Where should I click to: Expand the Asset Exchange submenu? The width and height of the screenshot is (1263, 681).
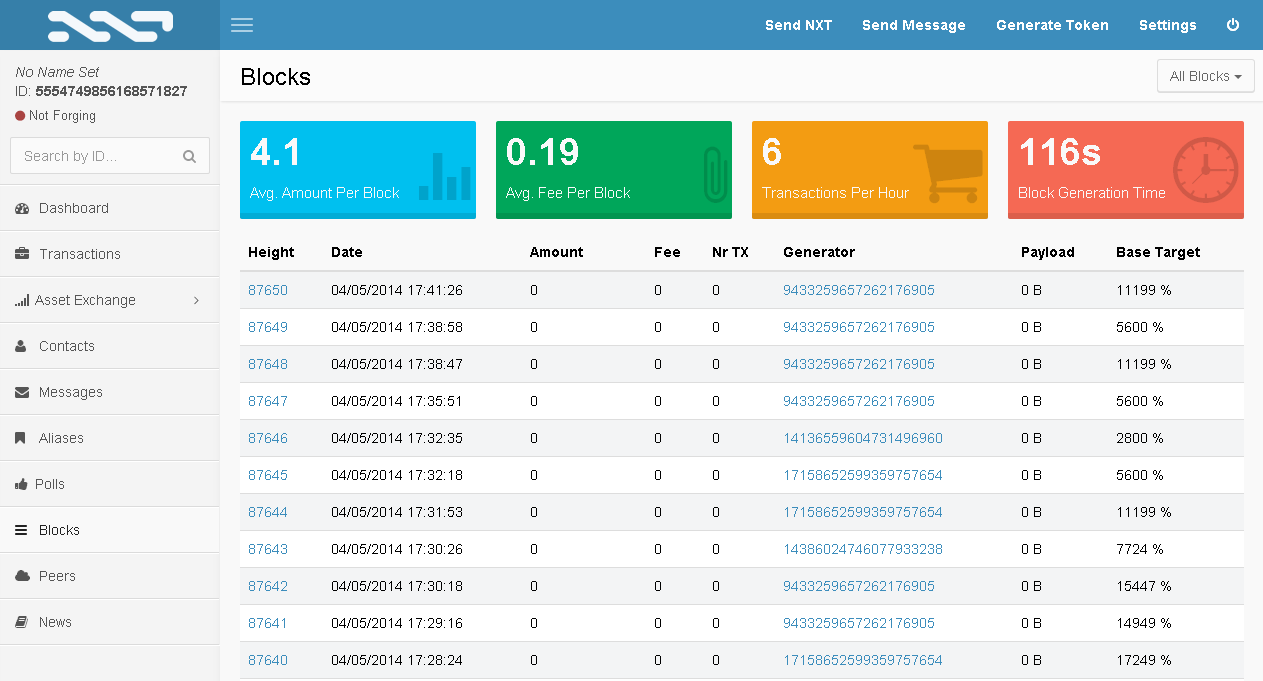(x=110, y=300)
